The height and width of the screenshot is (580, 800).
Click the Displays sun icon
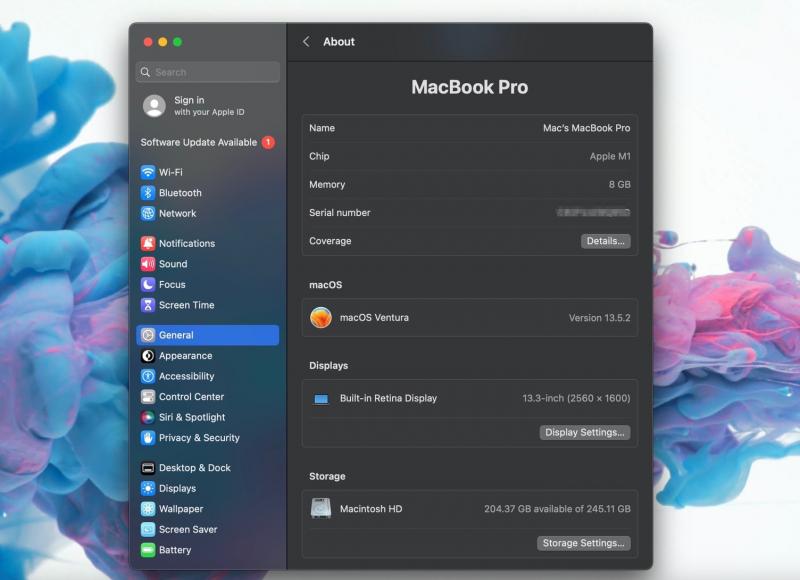pos(148,488)
